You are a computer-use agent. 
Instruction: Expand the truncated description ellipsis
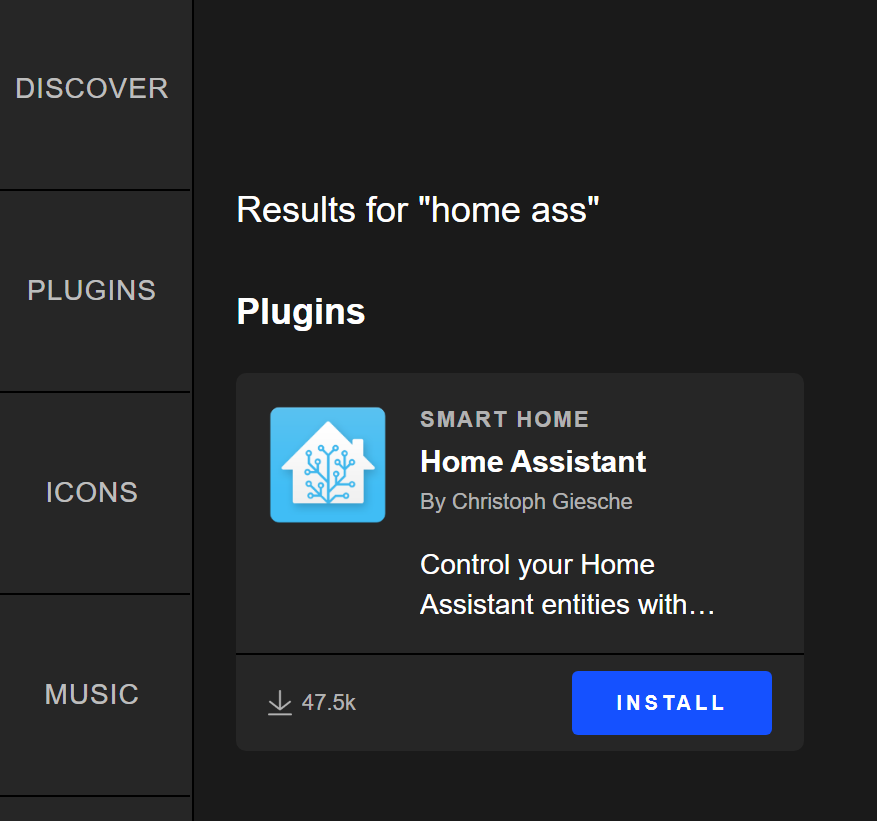[704, 605]
